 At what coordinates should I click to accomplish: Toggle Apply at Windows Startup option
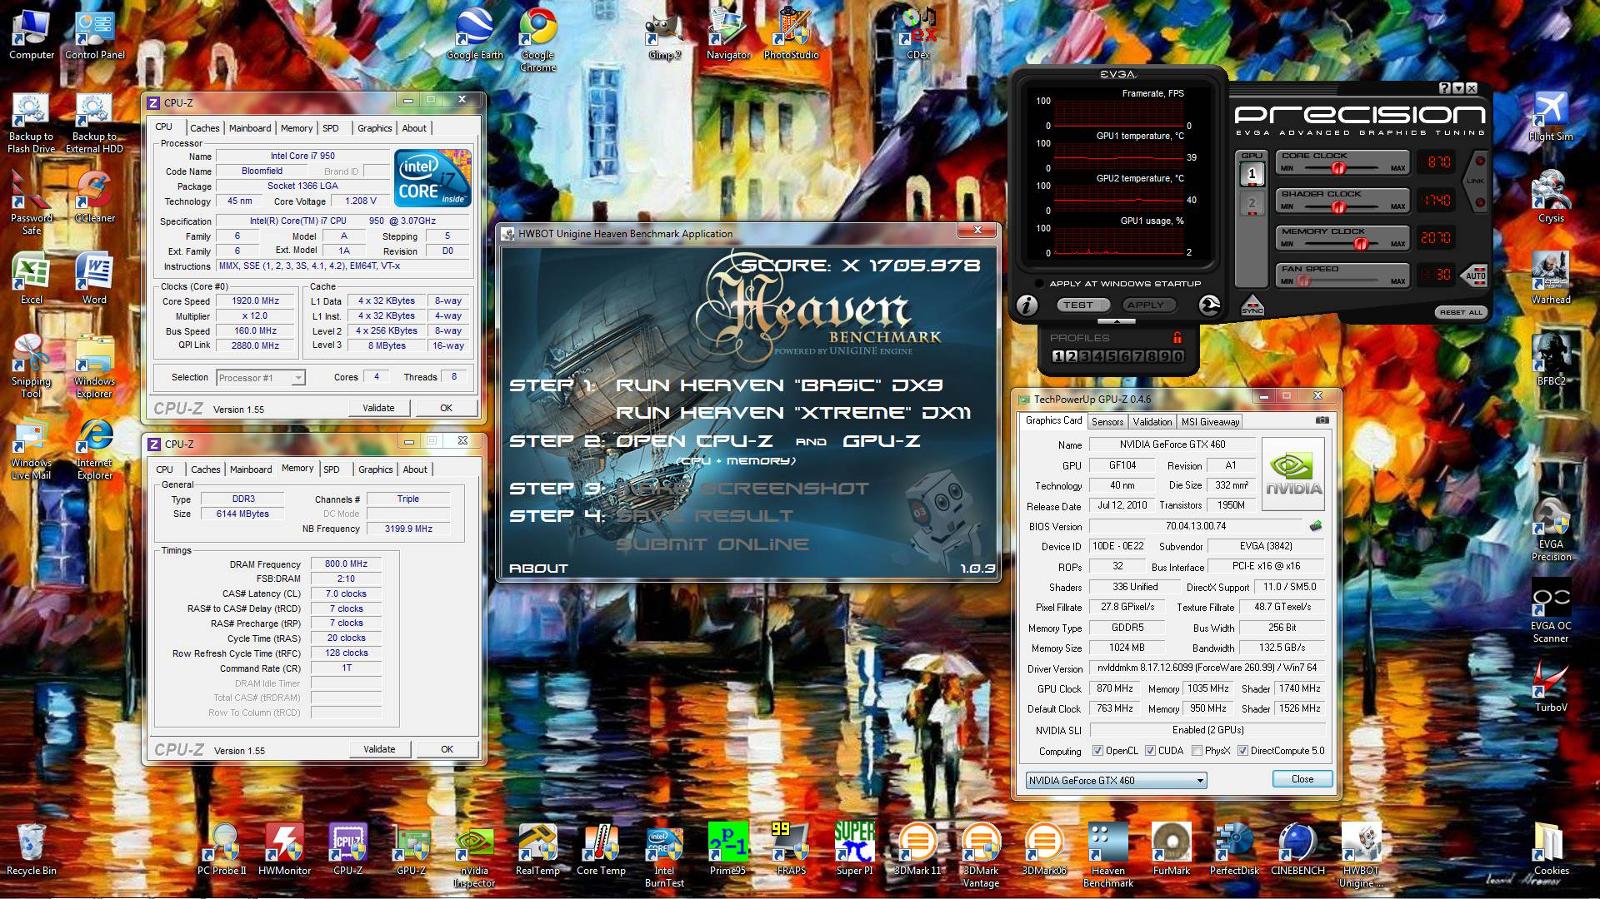click(1118, 284)
